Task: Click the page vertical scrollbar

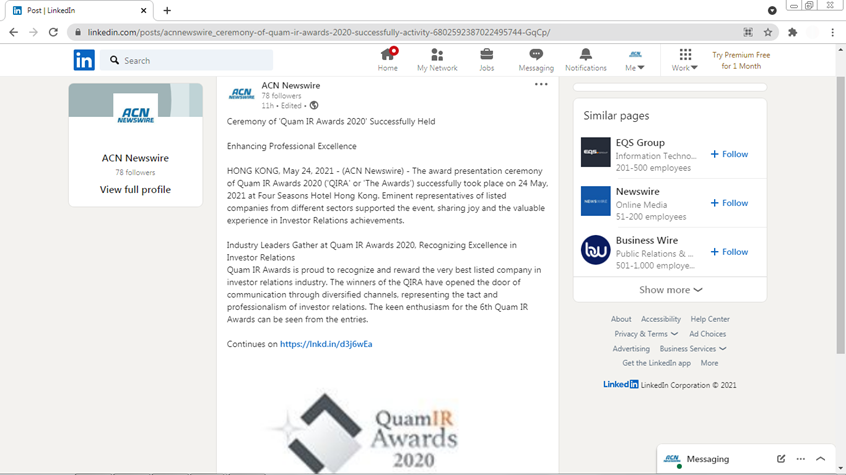Action: pos(841,216)
